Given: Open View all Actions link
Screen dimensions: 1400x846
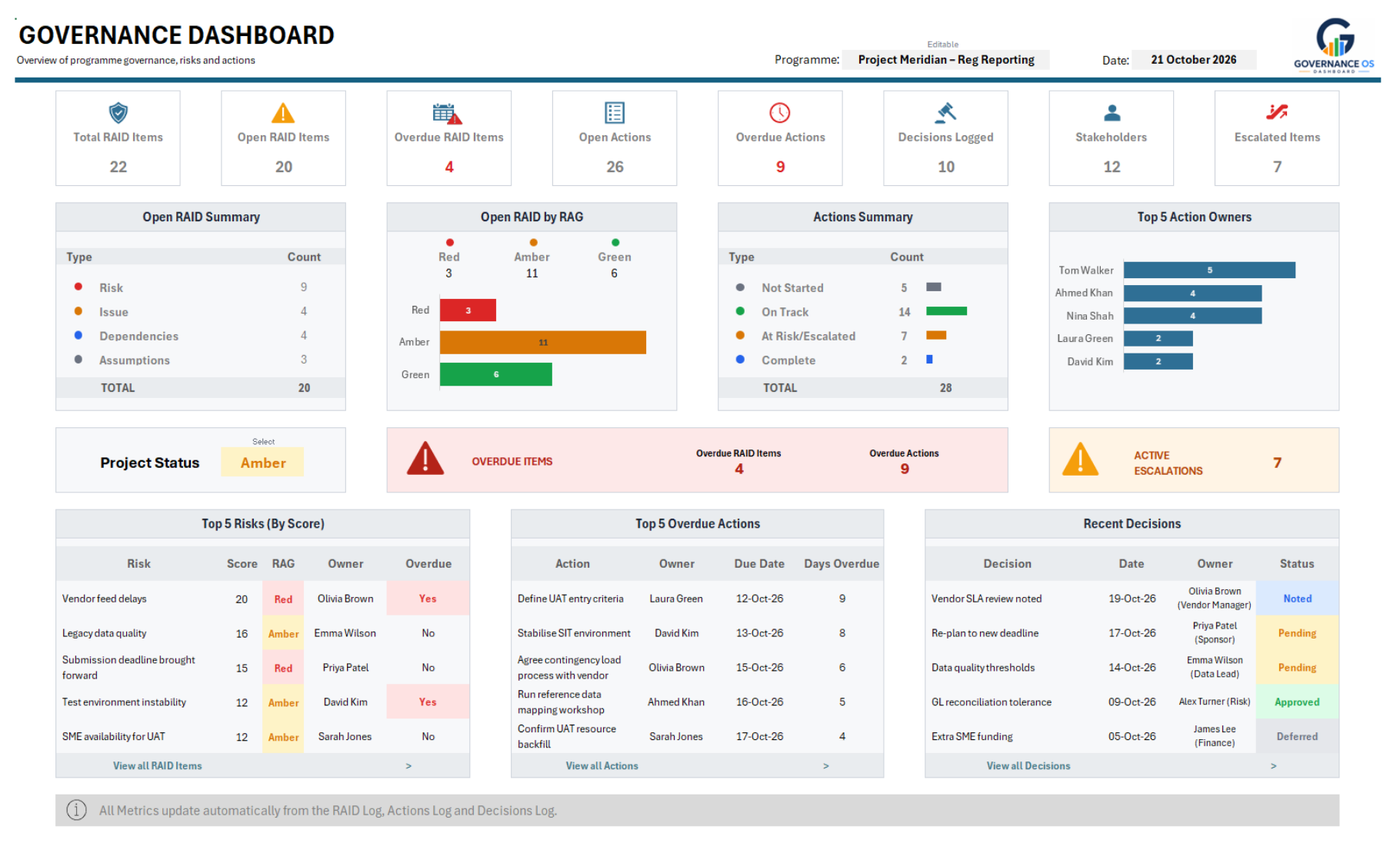Looking at the screenshot, I should [602, 766].
